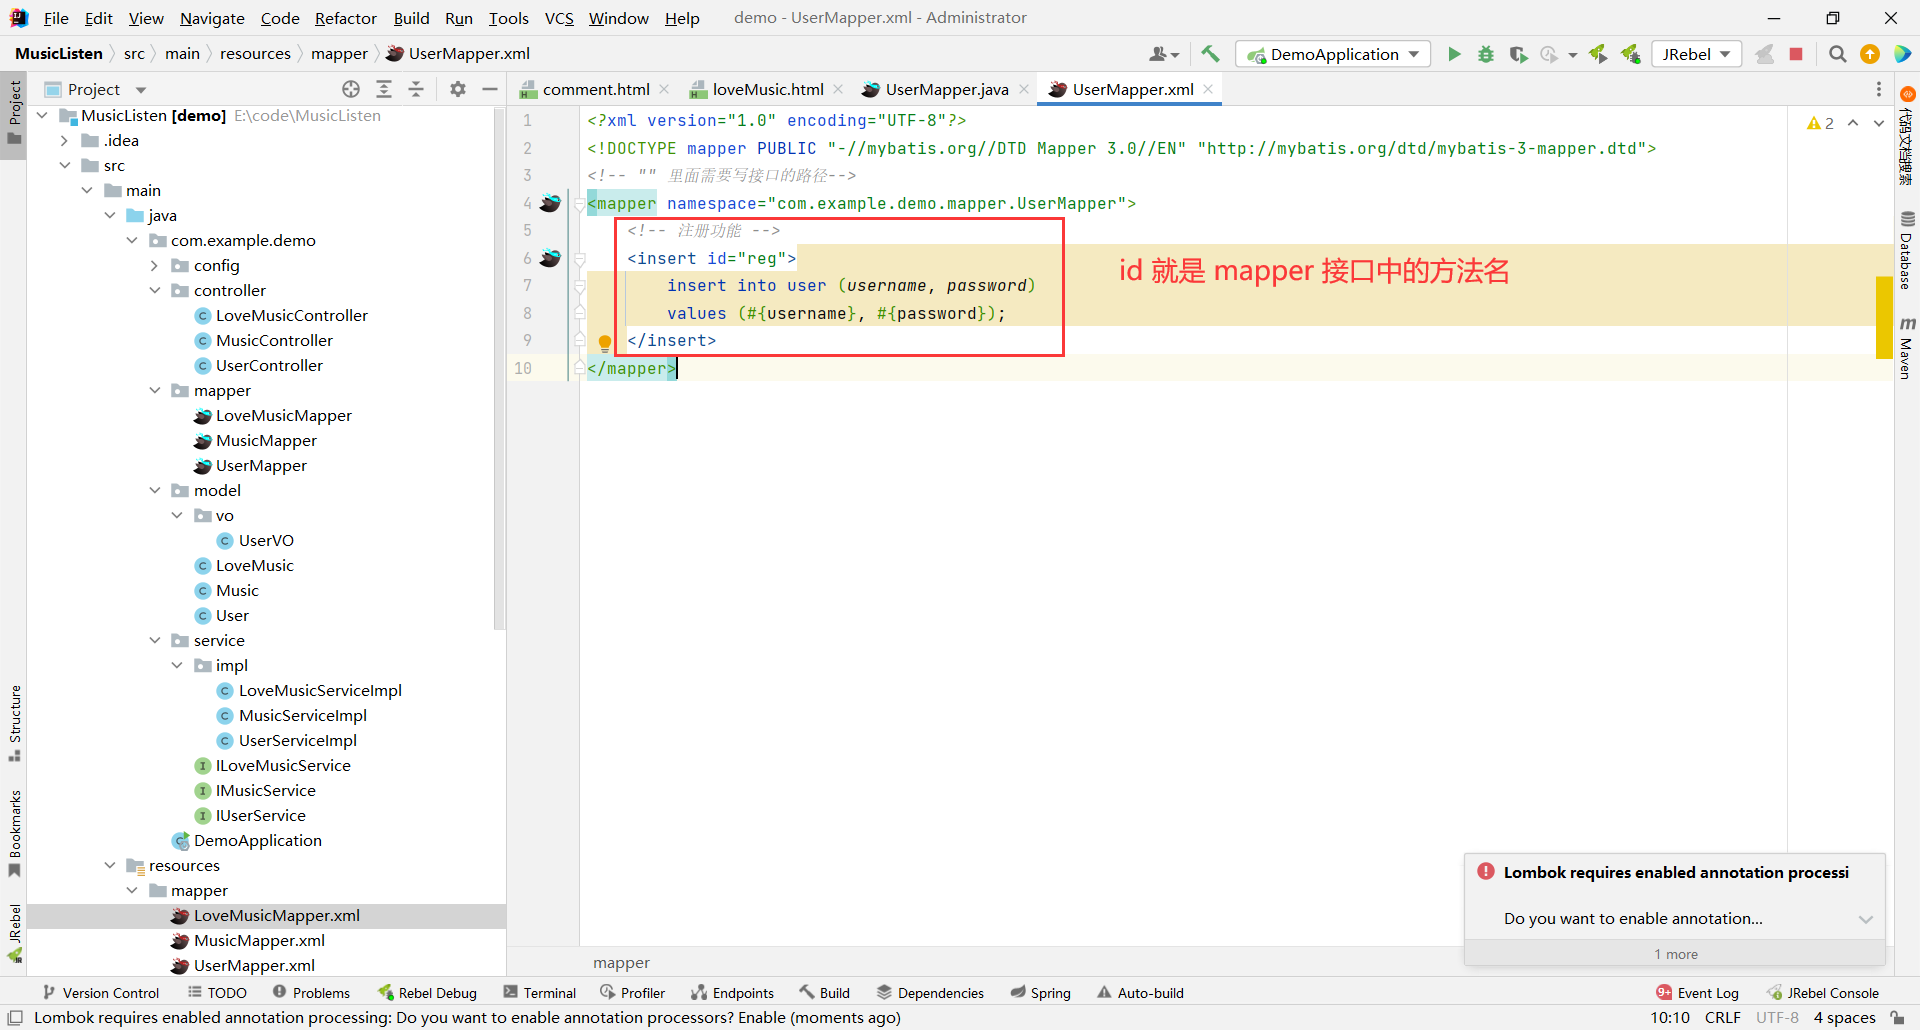Viewport: 1920px width, 1030px height.
Task: Switch to the UserMapper.java tab
Action: [x=946, y=90]
